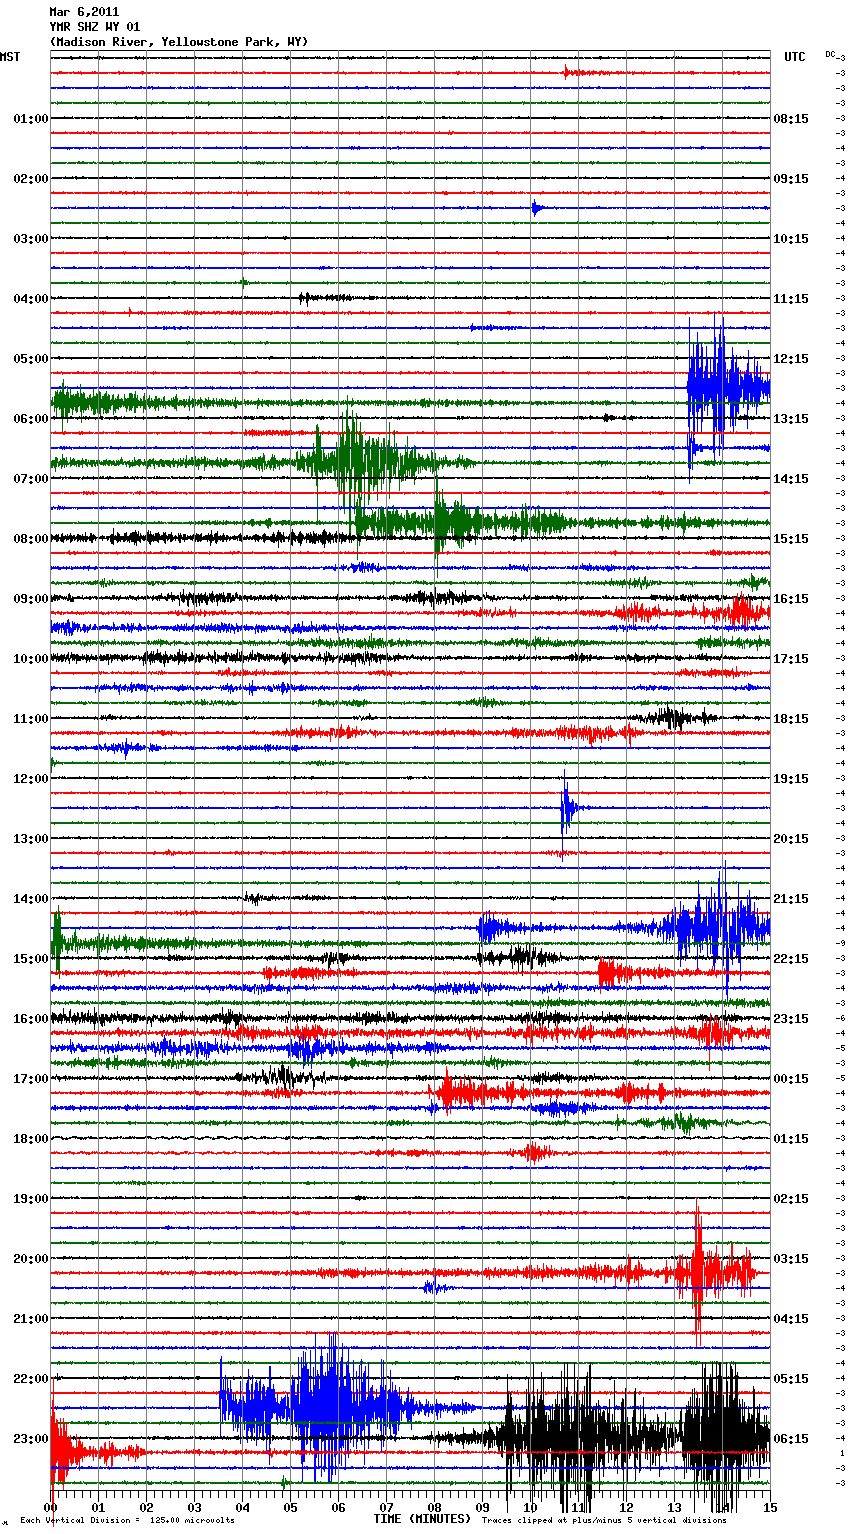850x1534 pixels.
Task: Select the "07:00" MST time label
Action: pyautogui.click(x=31, y=479)
